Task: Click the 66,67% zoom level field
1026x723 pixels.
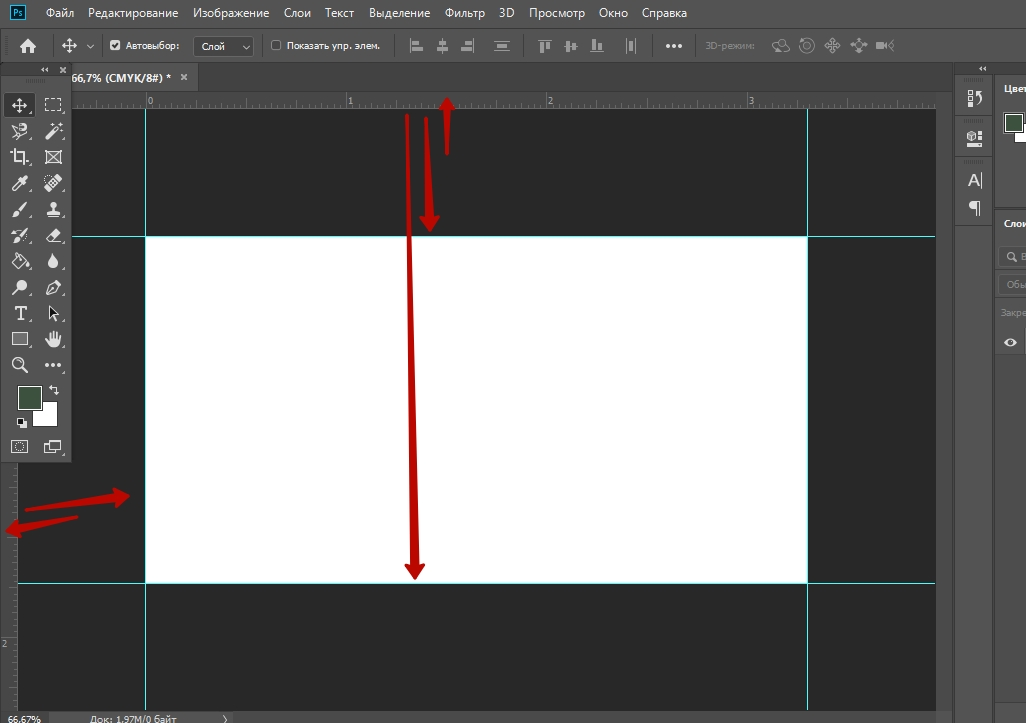Action: coord(24,718)
